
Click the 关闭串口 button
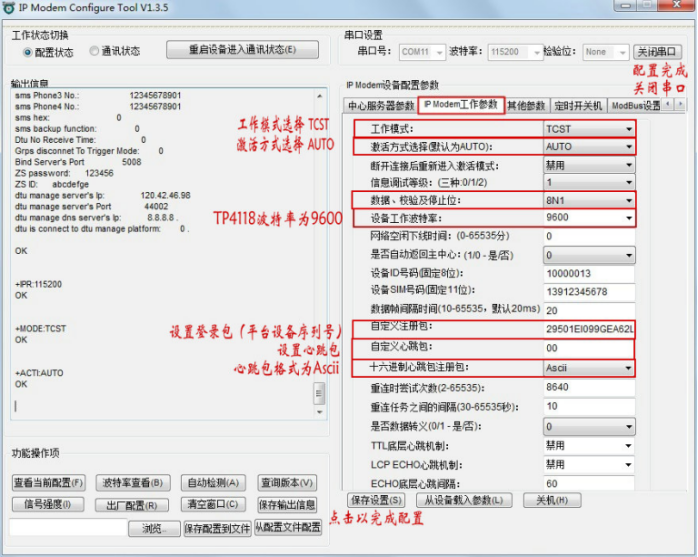(x=659, y=52)
